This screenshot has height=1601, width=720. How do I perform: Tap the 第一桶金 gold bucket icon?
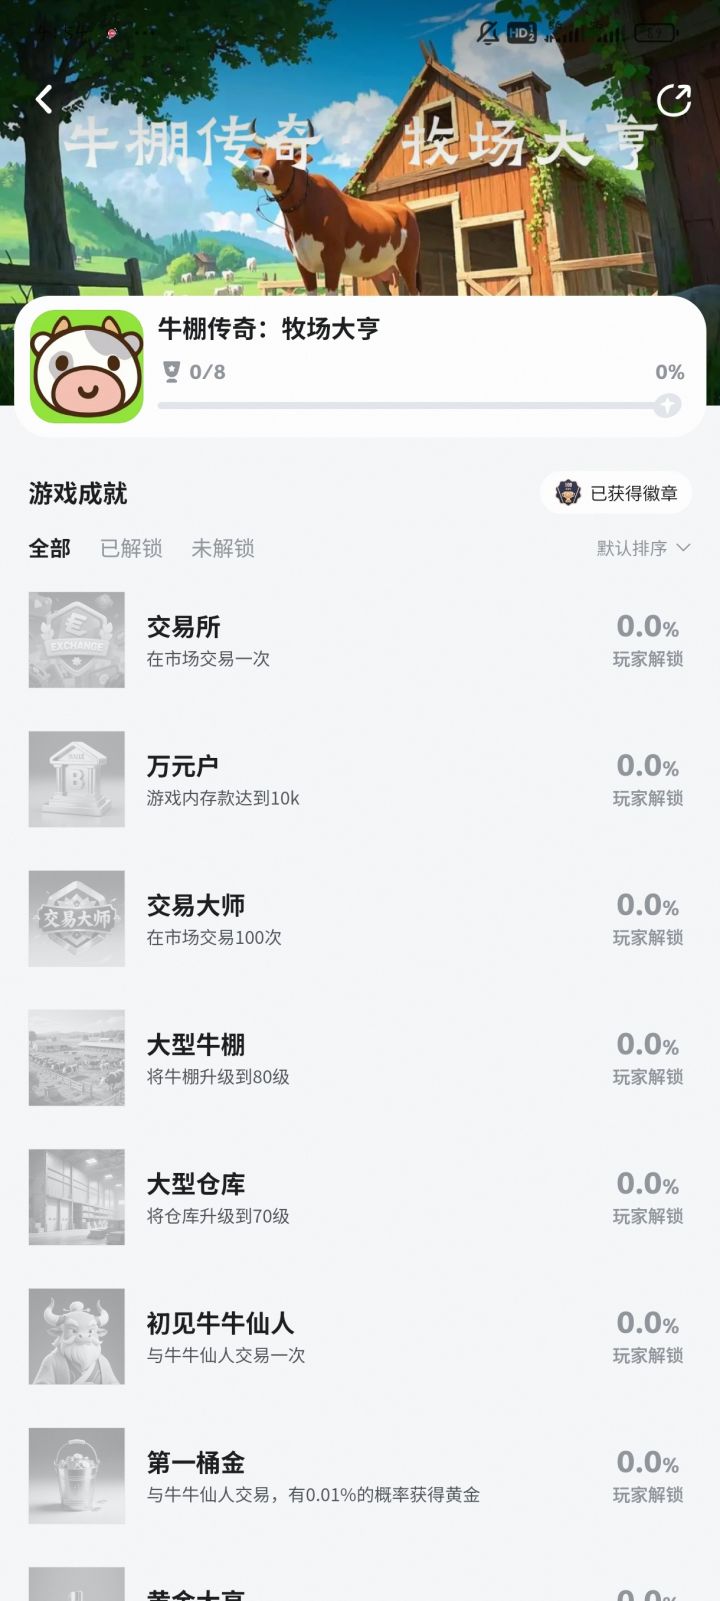pos(77,1475)
